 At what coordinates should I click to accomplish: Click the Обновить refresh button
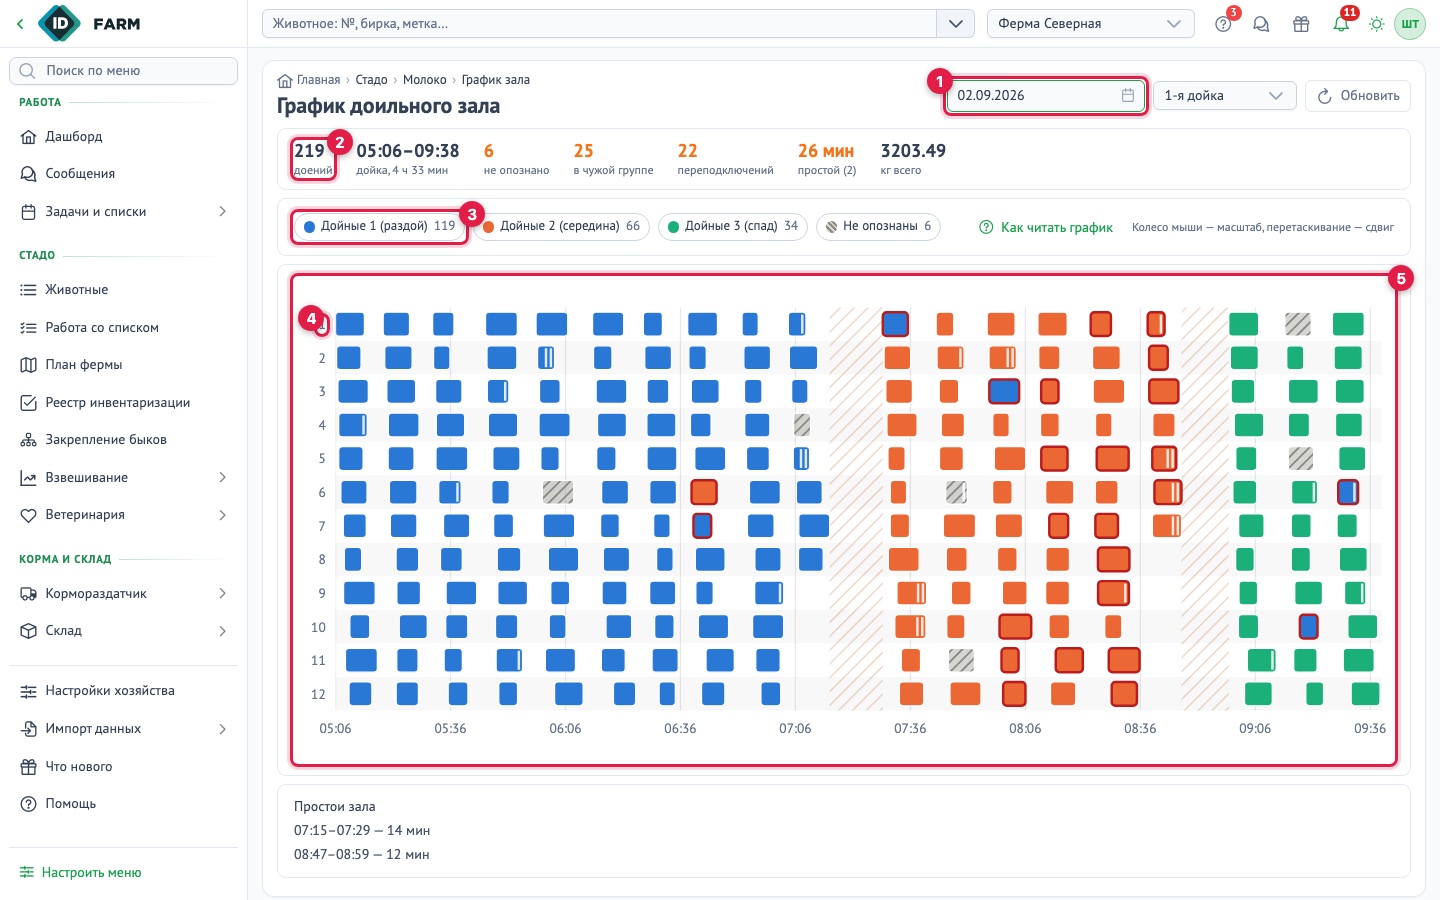pos(1358,95)
